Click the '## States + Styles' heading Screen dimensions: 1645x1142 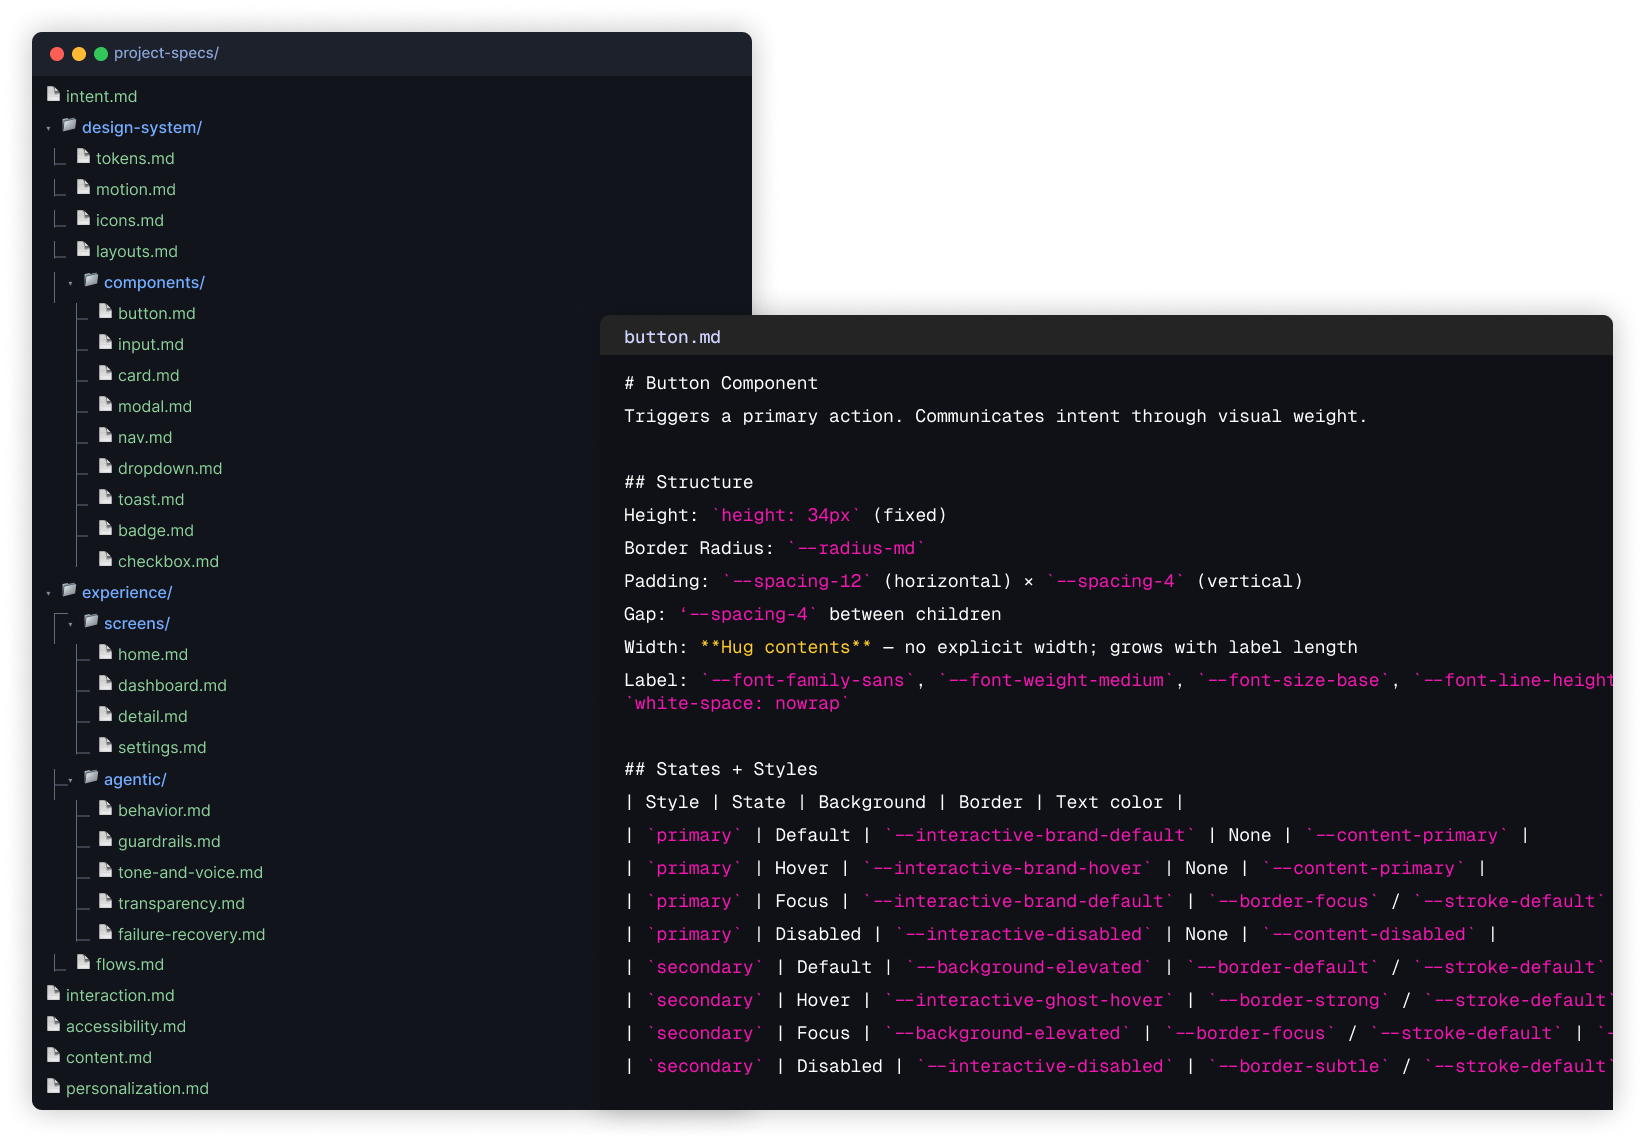point(721,769)
